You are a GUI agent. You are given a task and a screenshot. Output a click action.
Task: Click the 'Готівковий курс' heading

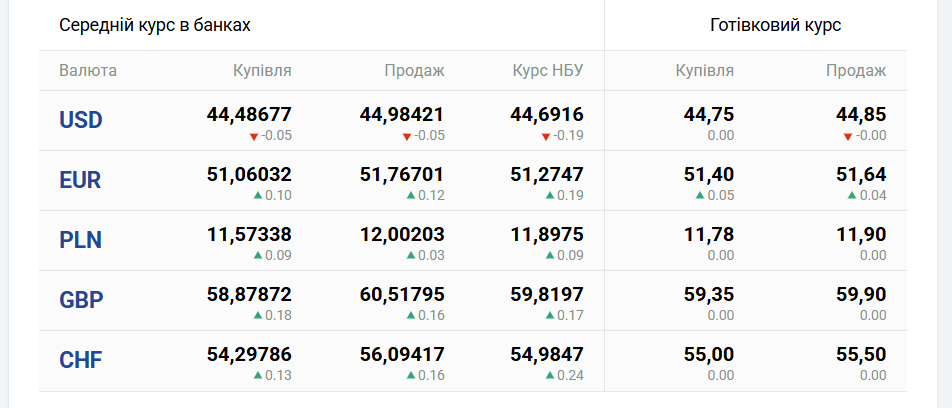coord(775,26)
